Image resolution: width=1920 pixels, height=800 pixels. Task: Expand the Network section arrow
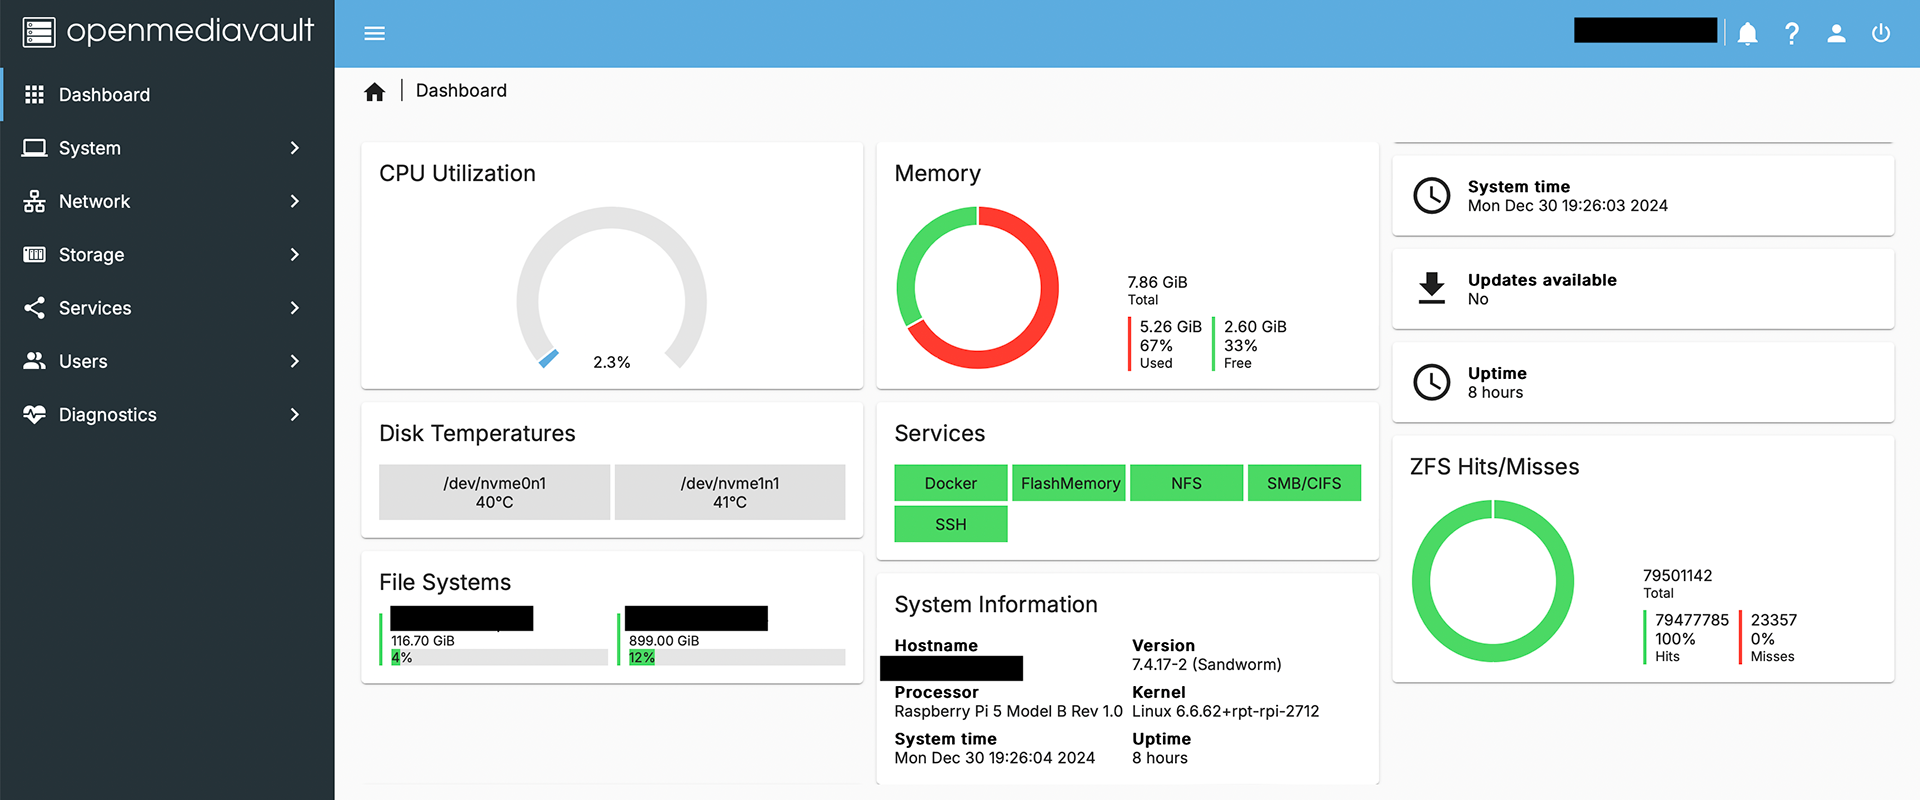pyautogui.click(x=294, y=201)
